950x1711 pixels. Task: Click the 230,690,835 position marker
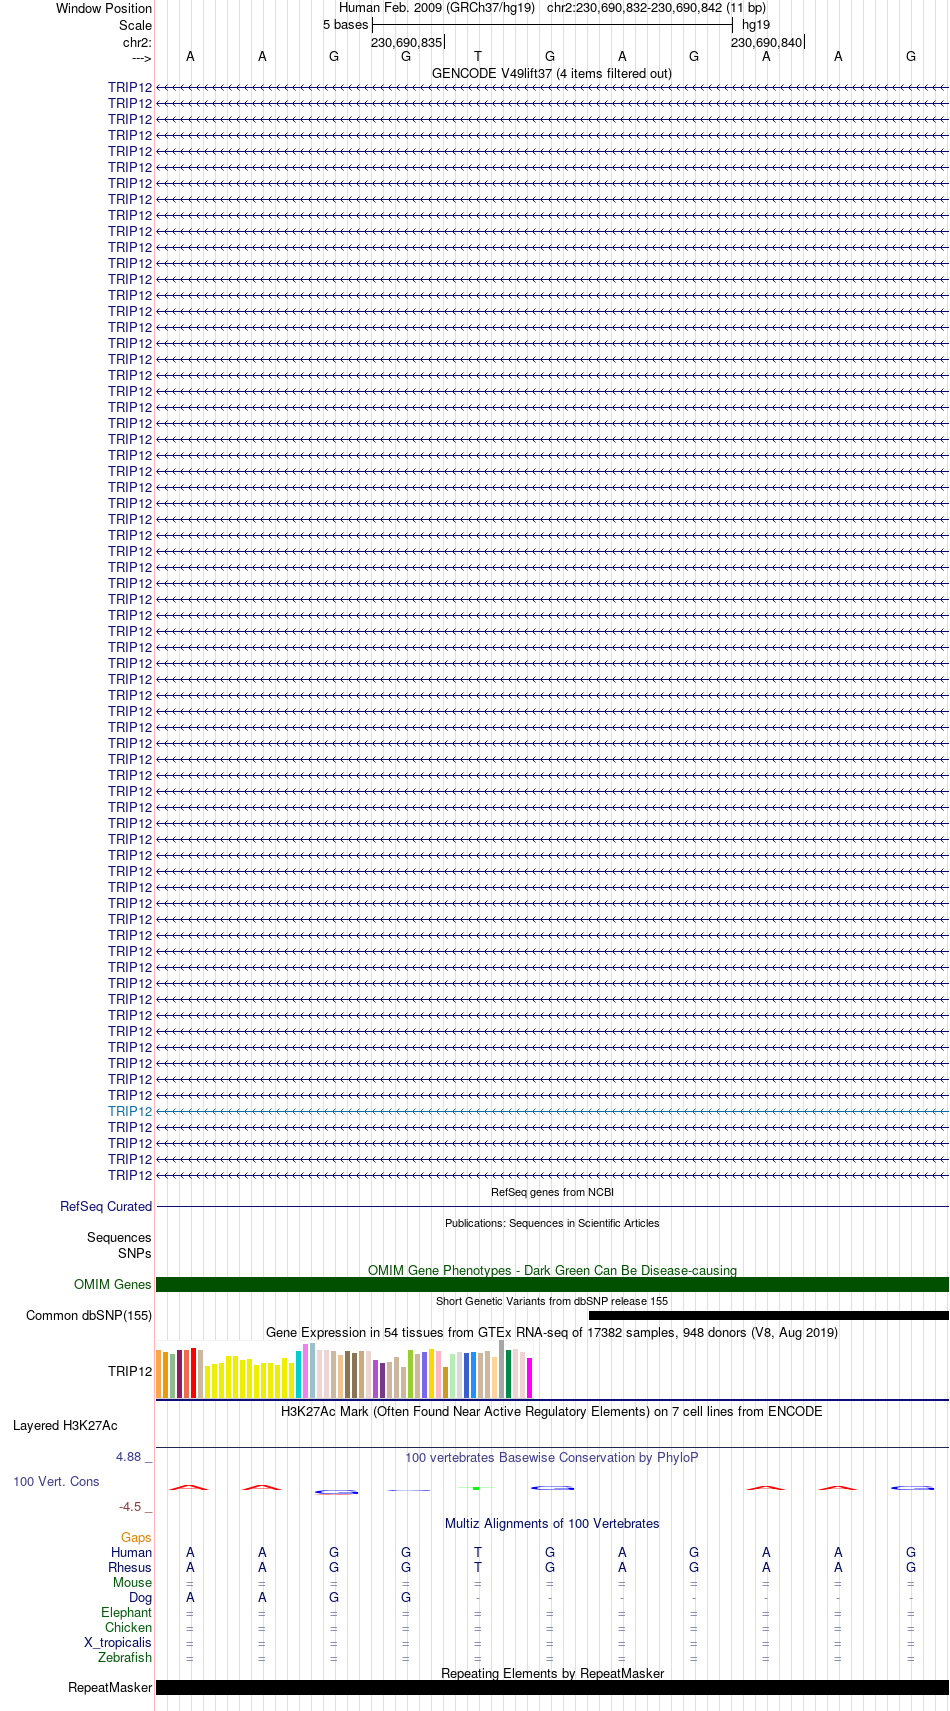[406, 42]
